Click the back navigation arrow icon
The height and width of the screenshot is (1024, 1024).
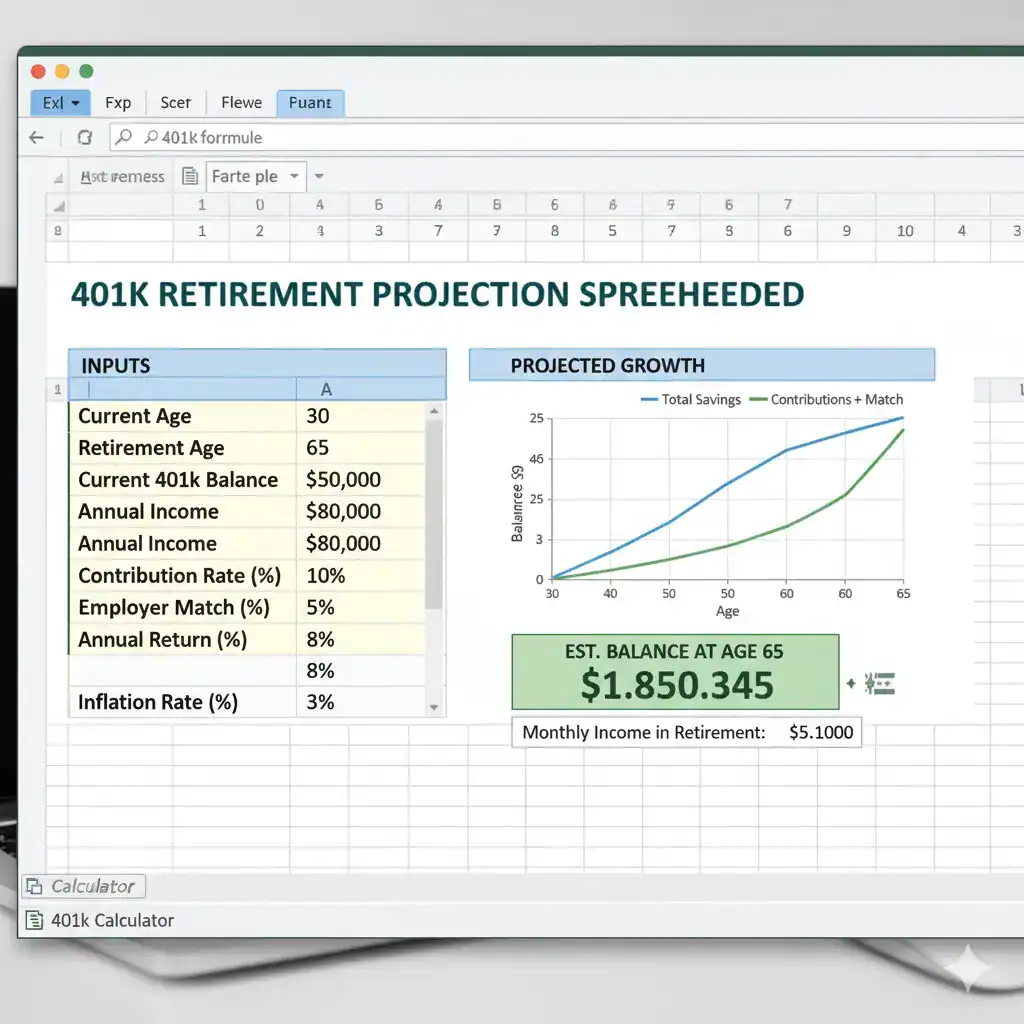(36, 137)
